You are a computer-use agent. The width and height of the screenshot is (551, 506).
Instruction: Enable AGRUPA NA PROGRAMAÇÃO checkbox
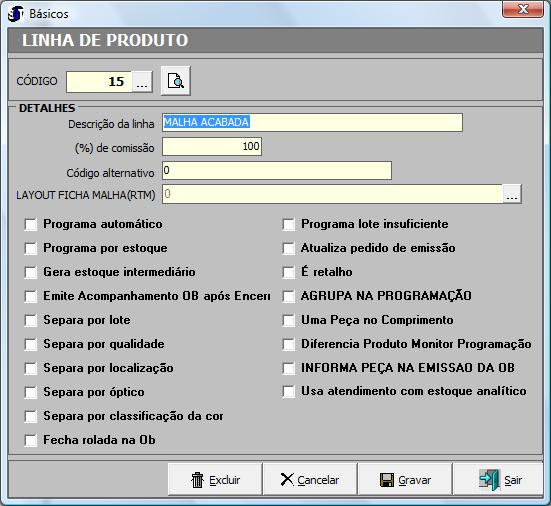pos(289,296)
